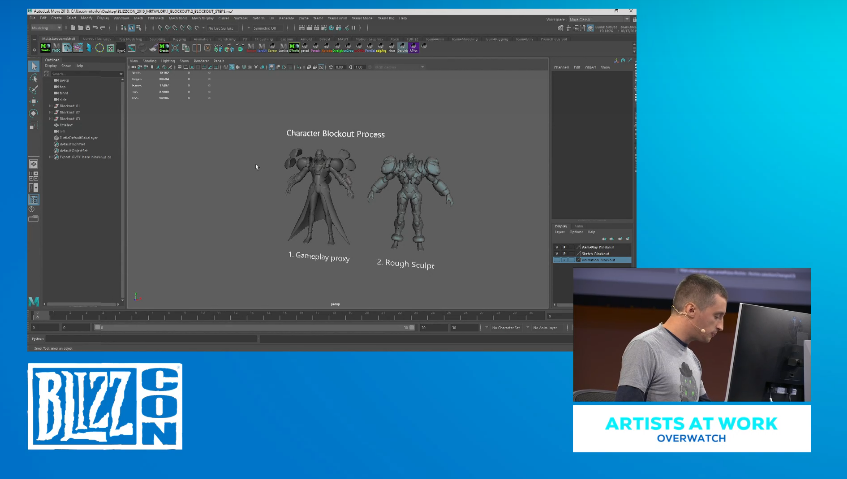Toggle screen space ambient occlusion icon
This screenshot has width=847, height=479.
[x=272, y=67]
